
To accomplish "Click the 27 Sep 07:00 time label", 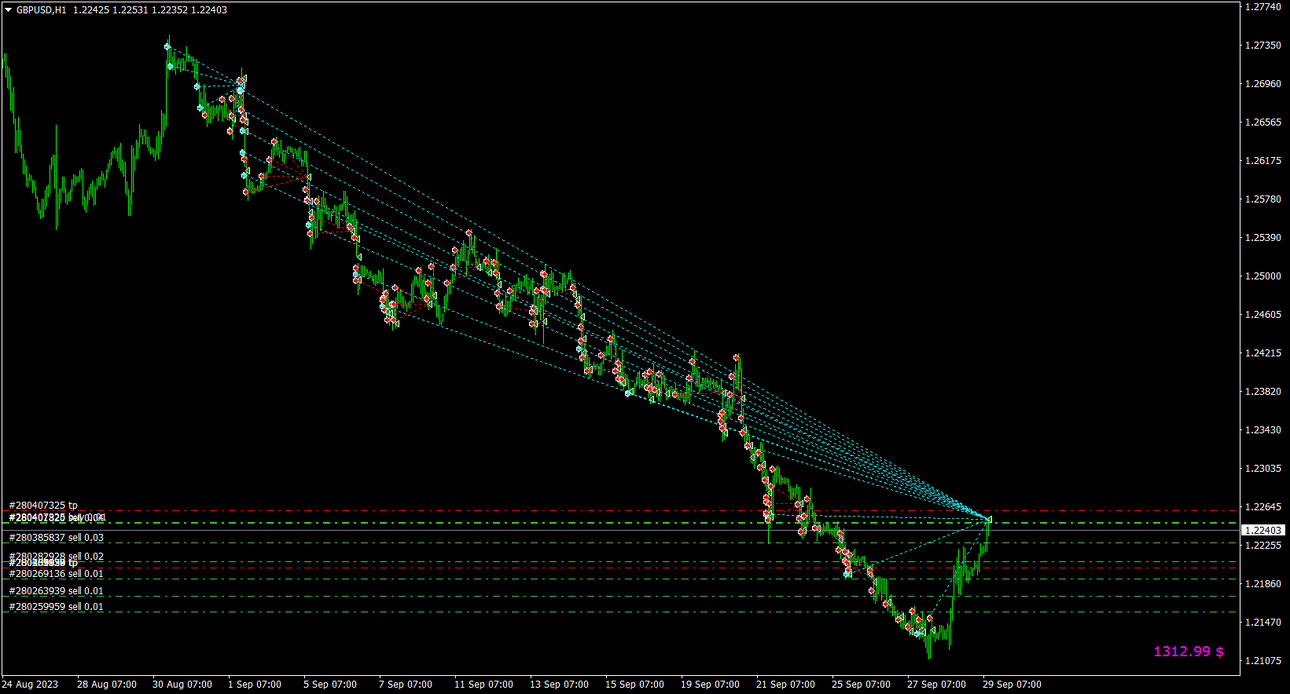I will tap(935, 685).
